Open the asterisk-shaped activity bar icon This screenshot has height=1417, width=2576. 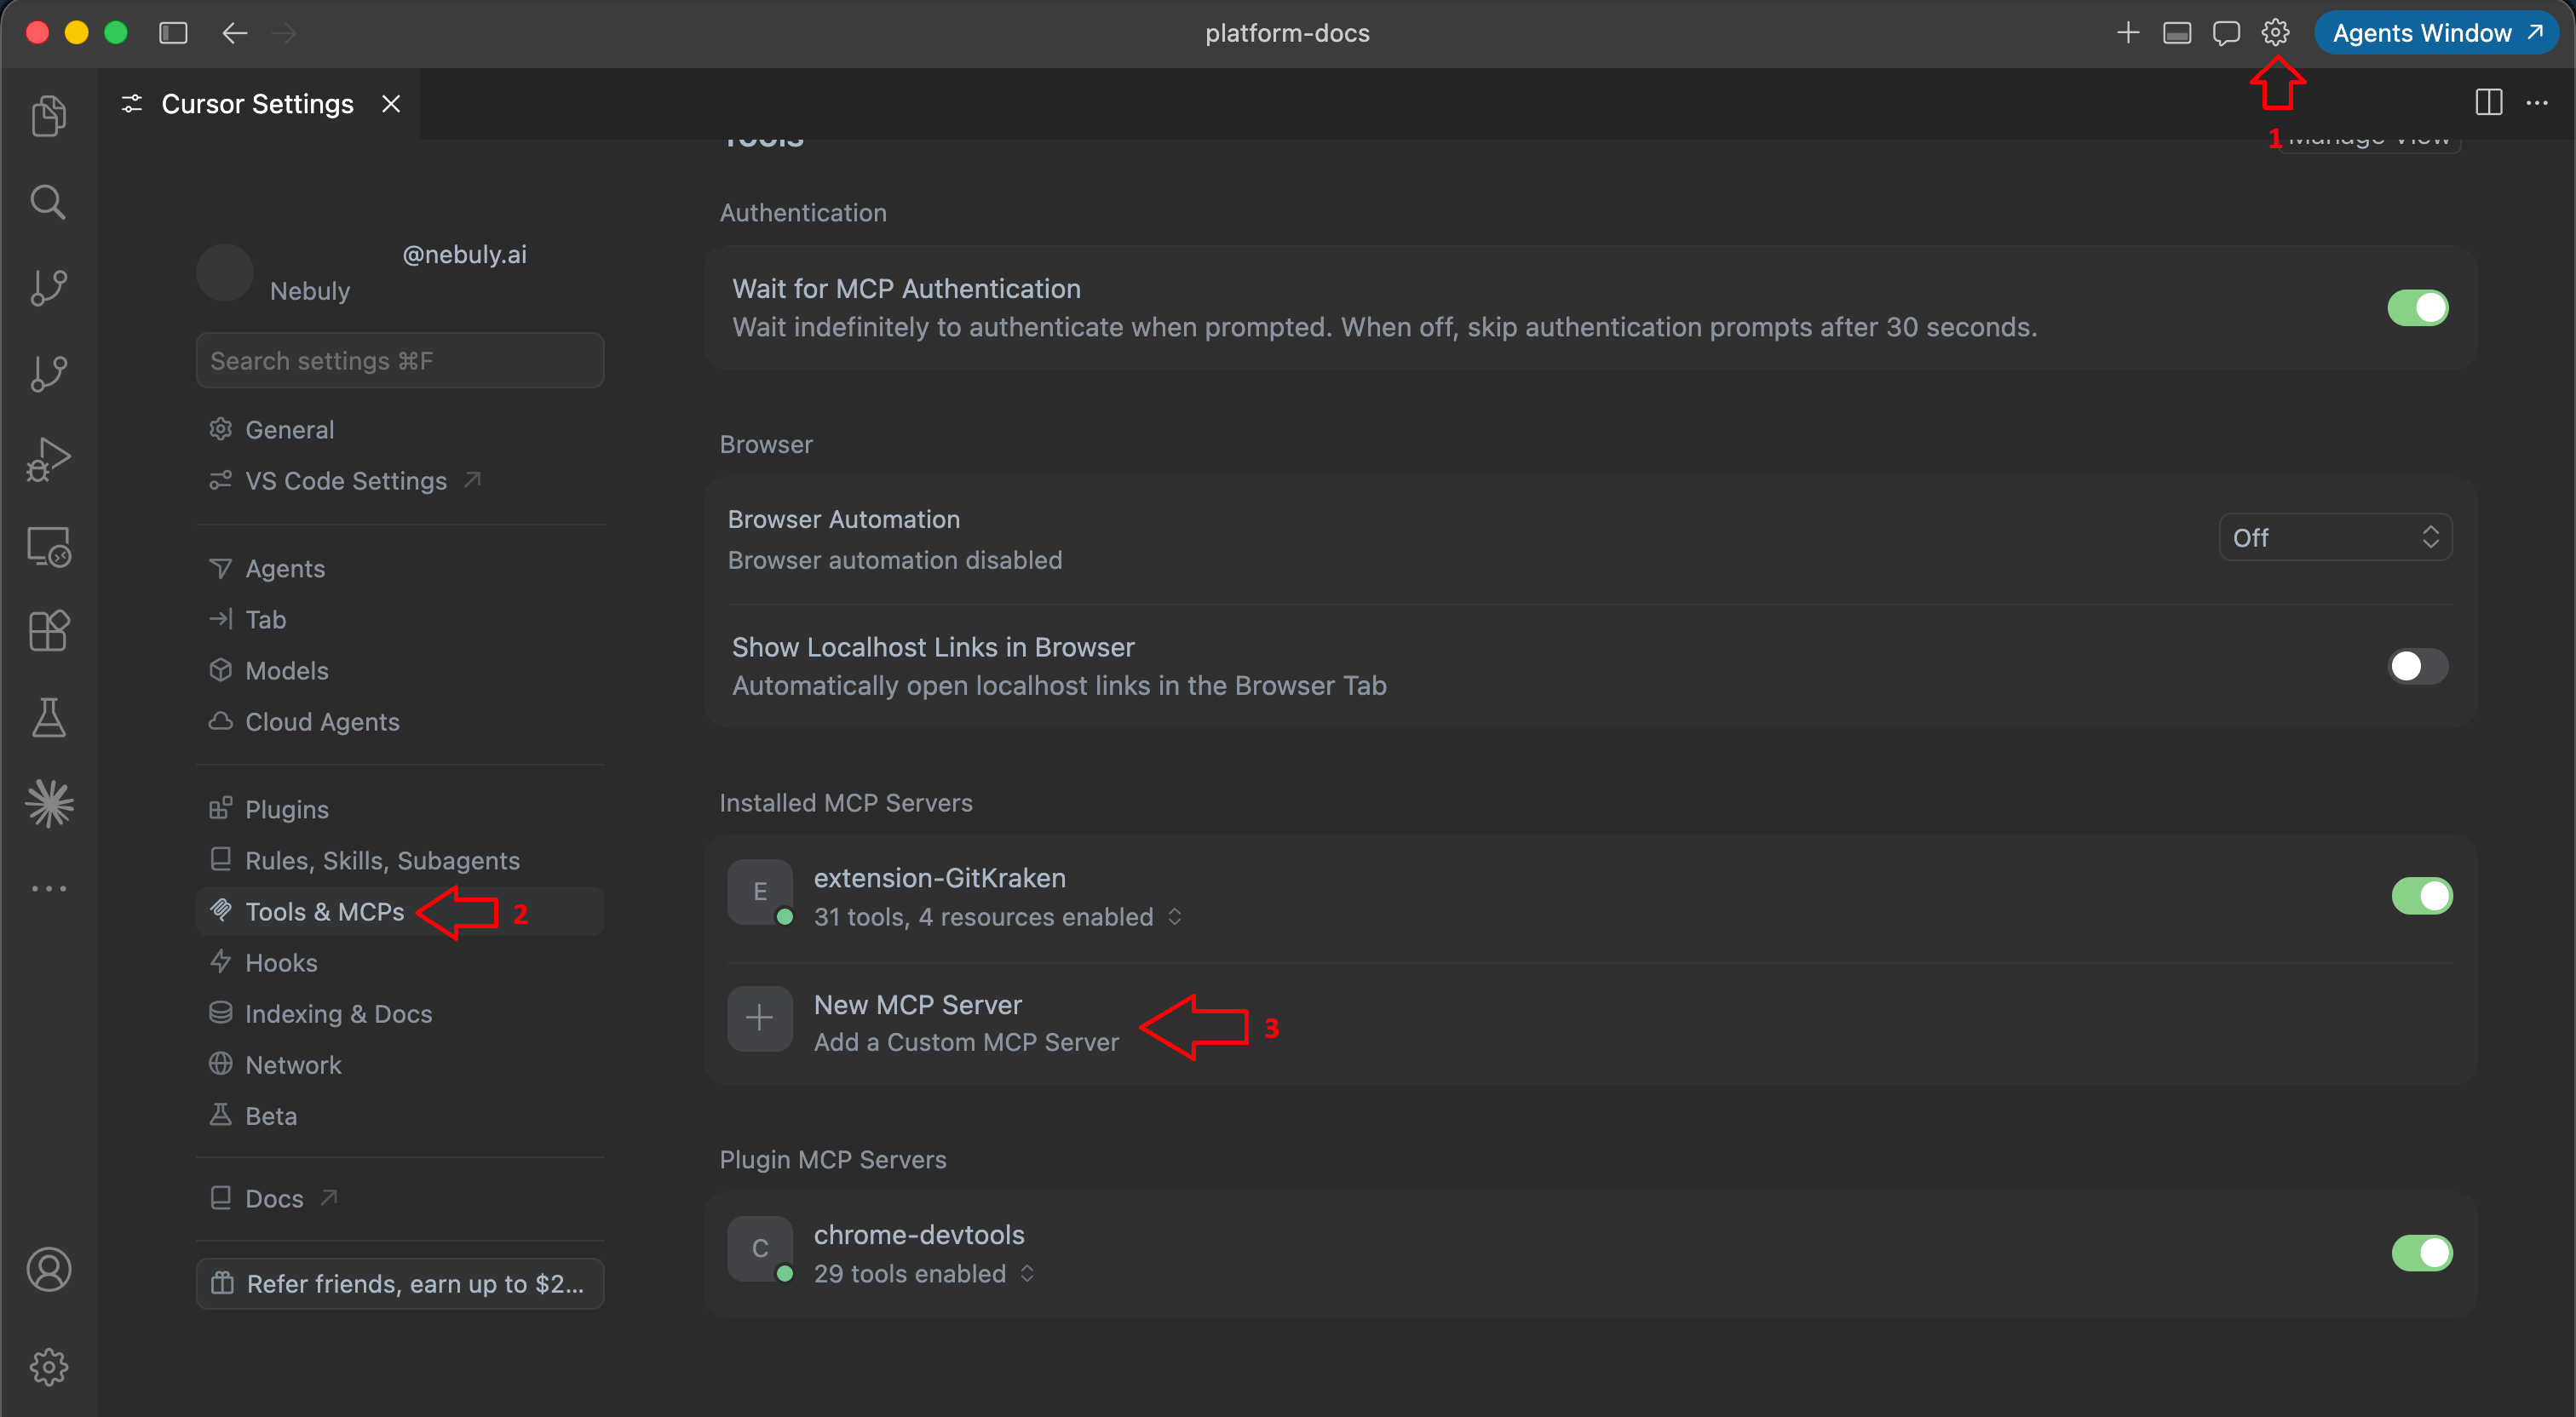[x=48, y=803]
